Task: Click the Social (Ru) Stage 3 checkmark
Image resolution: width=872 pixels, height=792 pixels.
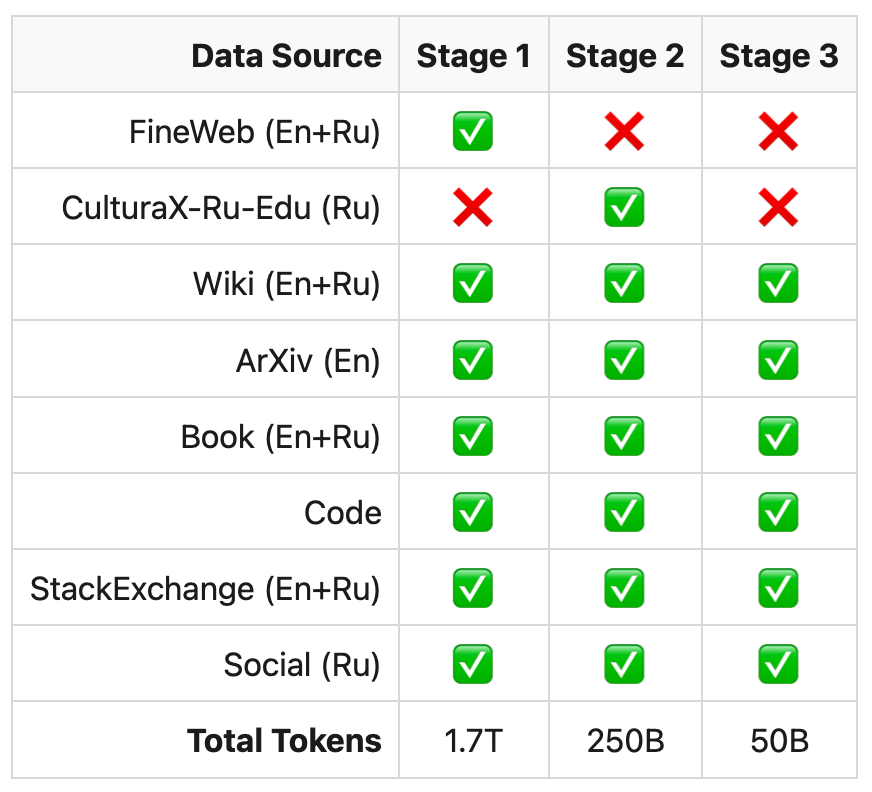Action: coord(778,664)
